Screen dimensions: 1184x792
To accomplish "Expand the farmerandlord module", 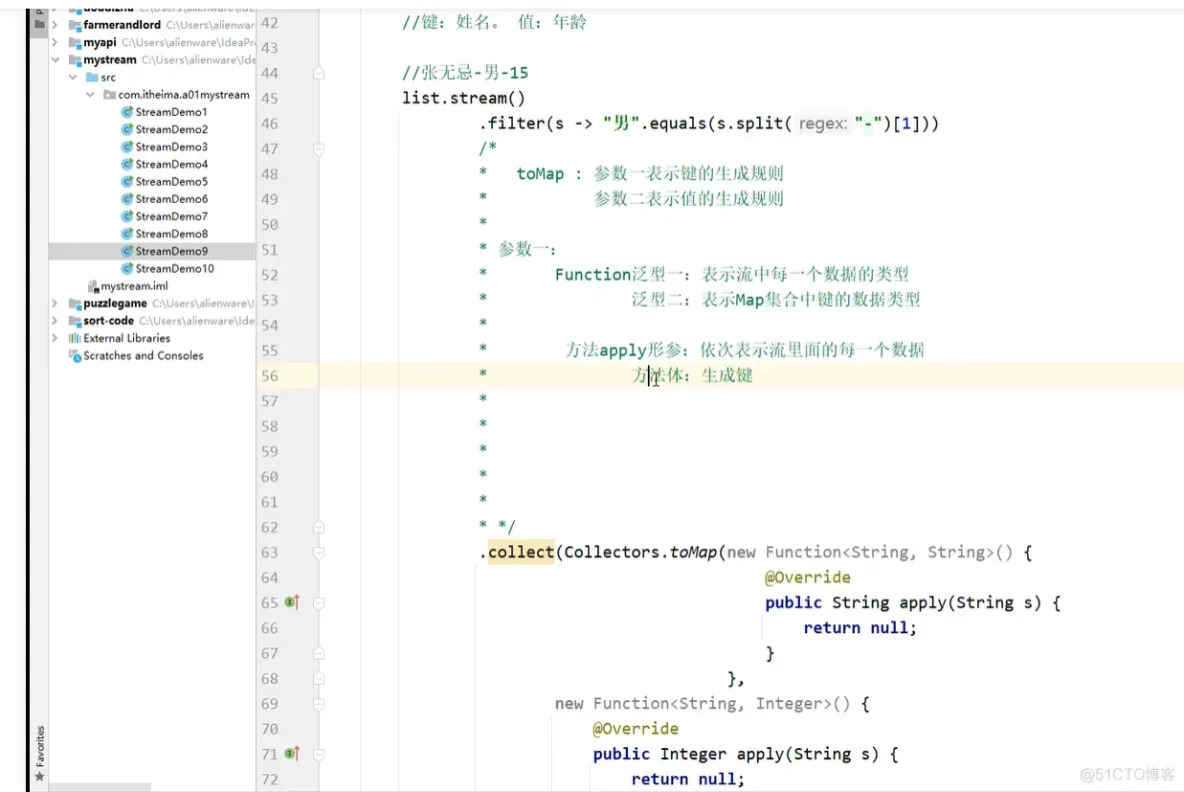I will click(x=55, y=25).
